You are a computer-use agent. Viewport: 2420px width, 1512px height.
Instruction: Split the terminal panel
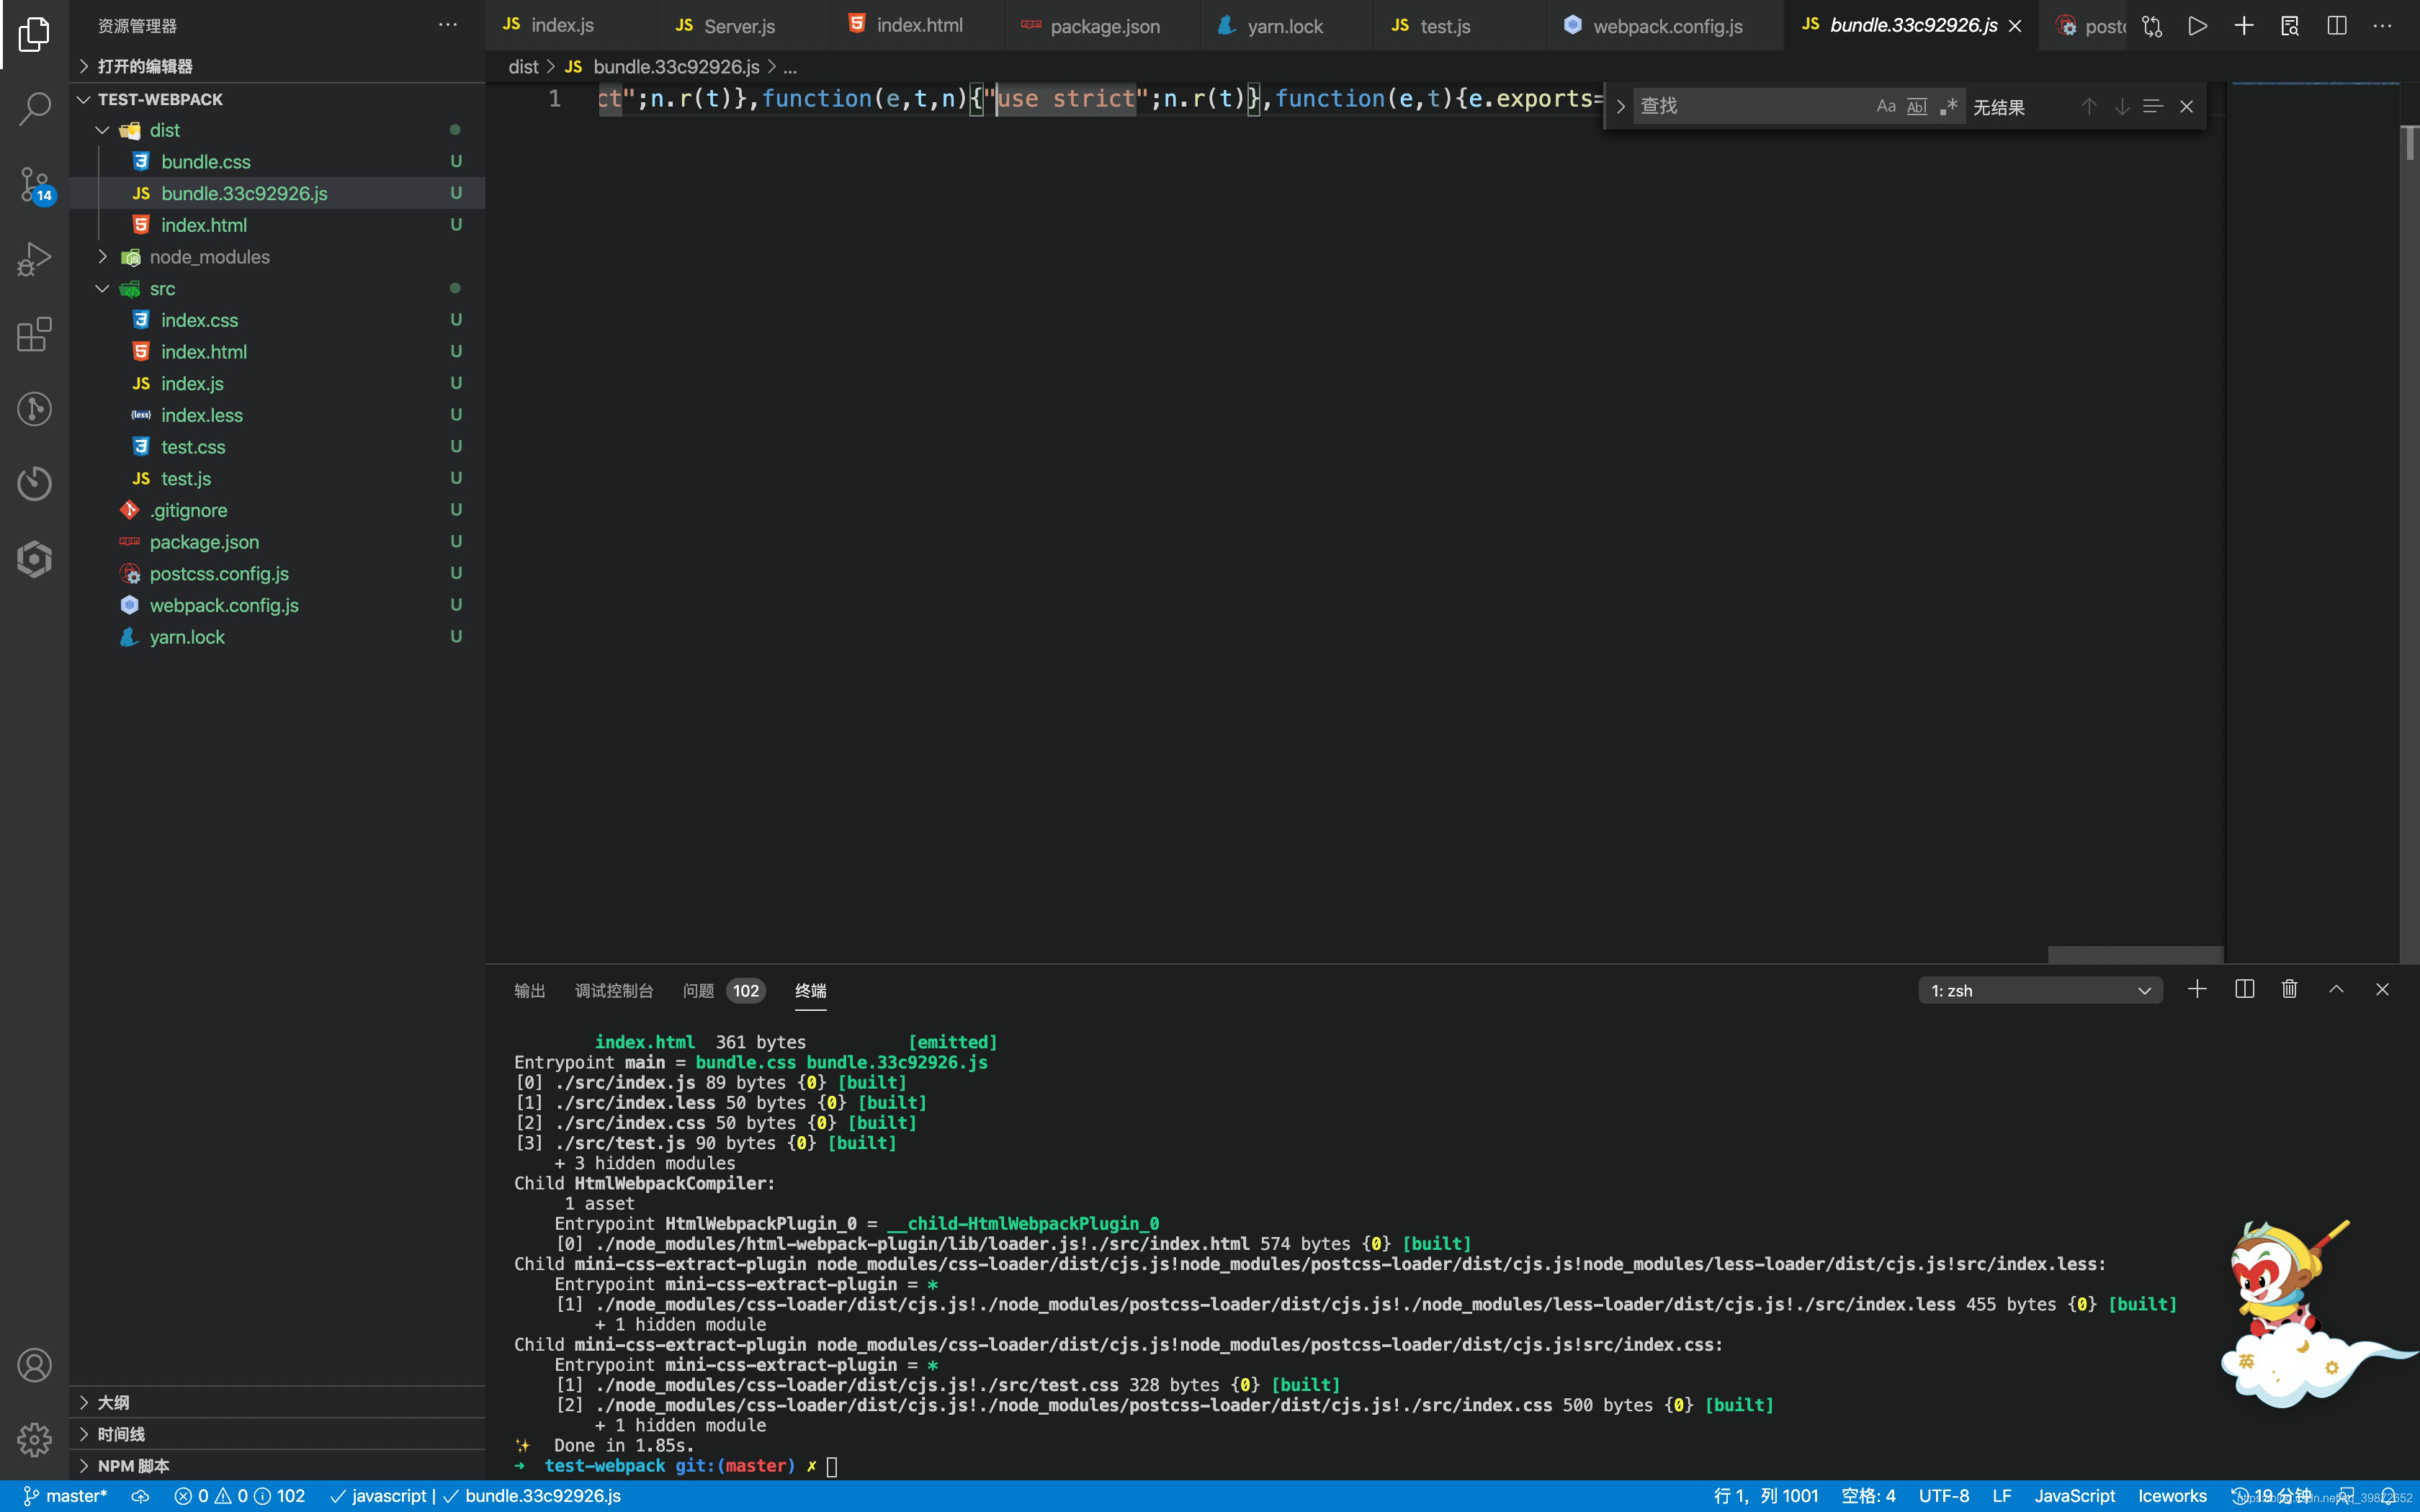(x=2244, y=989)
